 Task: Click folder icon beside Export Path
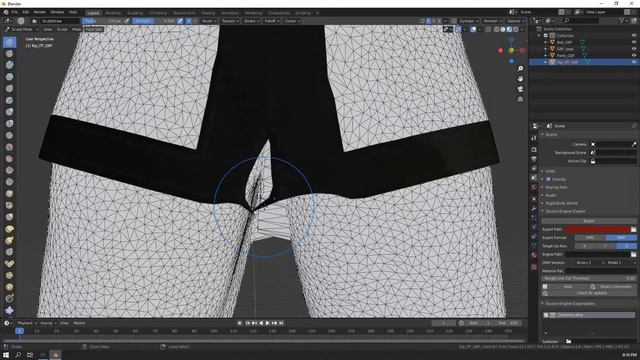tap(633, 229)
